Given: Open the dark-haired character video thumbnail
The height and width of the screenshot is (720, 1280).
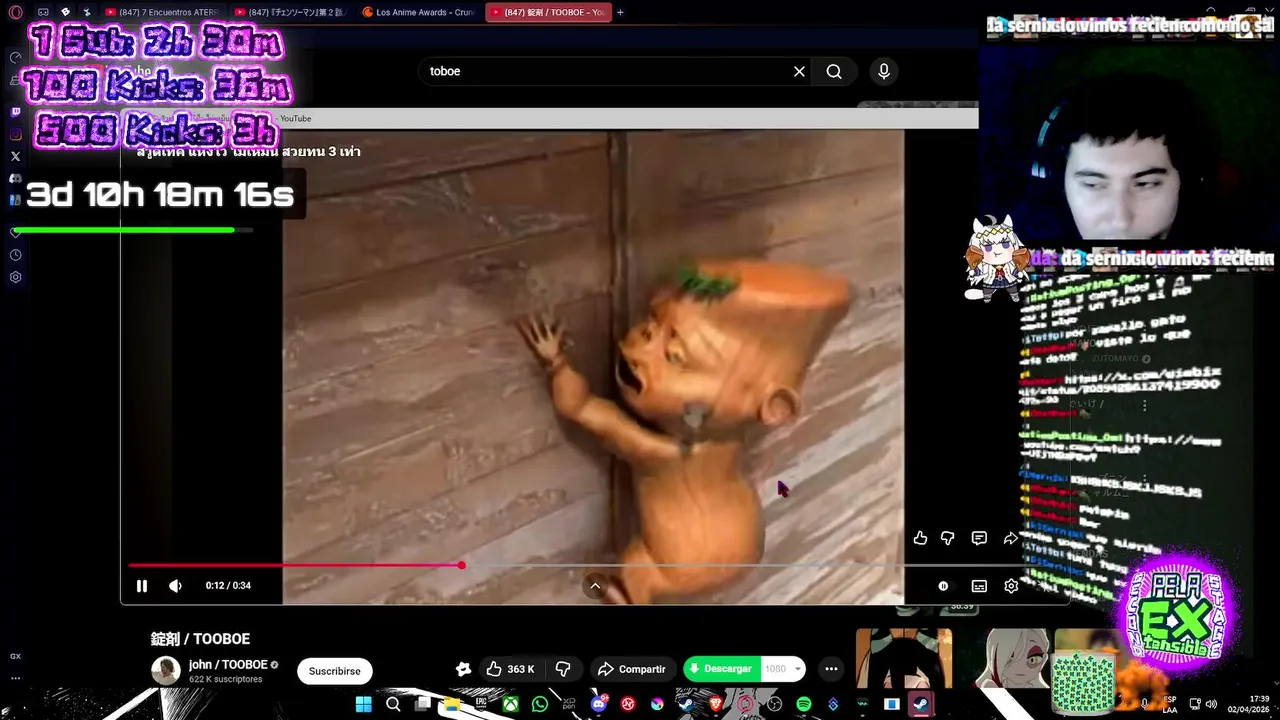Looking at the screenshot, I should (x=904, y=658).
